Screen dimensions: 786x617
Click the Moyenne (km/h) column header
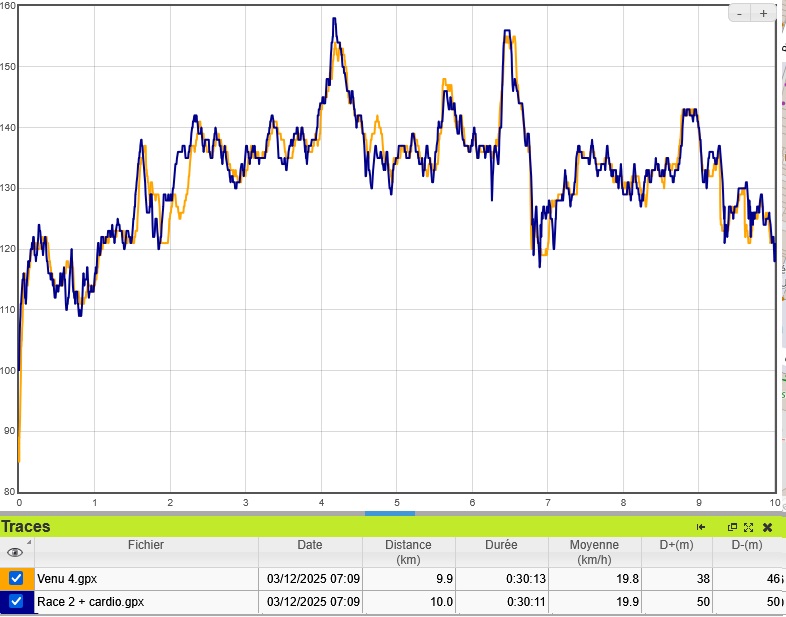pyautogui.click(x=594, y=552)
